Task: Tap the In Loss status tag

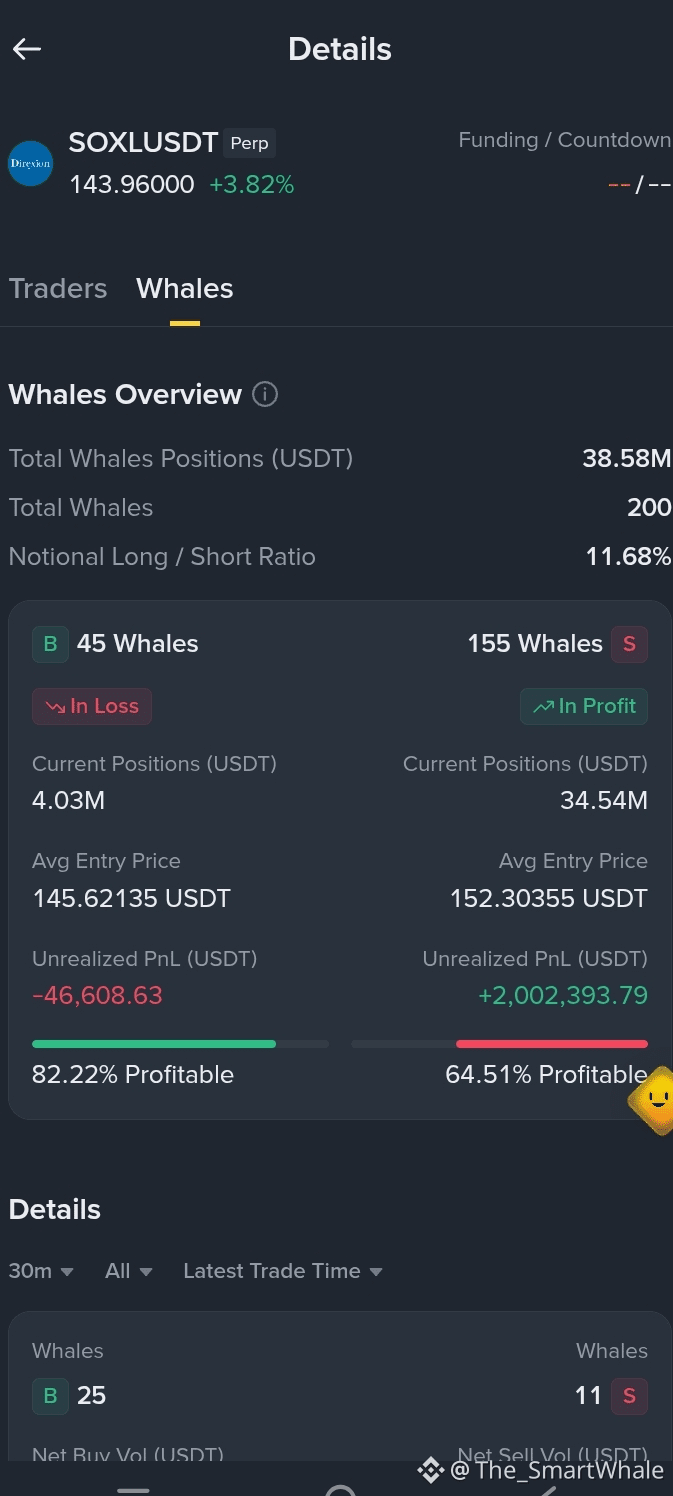Action: tap(92, 706)
